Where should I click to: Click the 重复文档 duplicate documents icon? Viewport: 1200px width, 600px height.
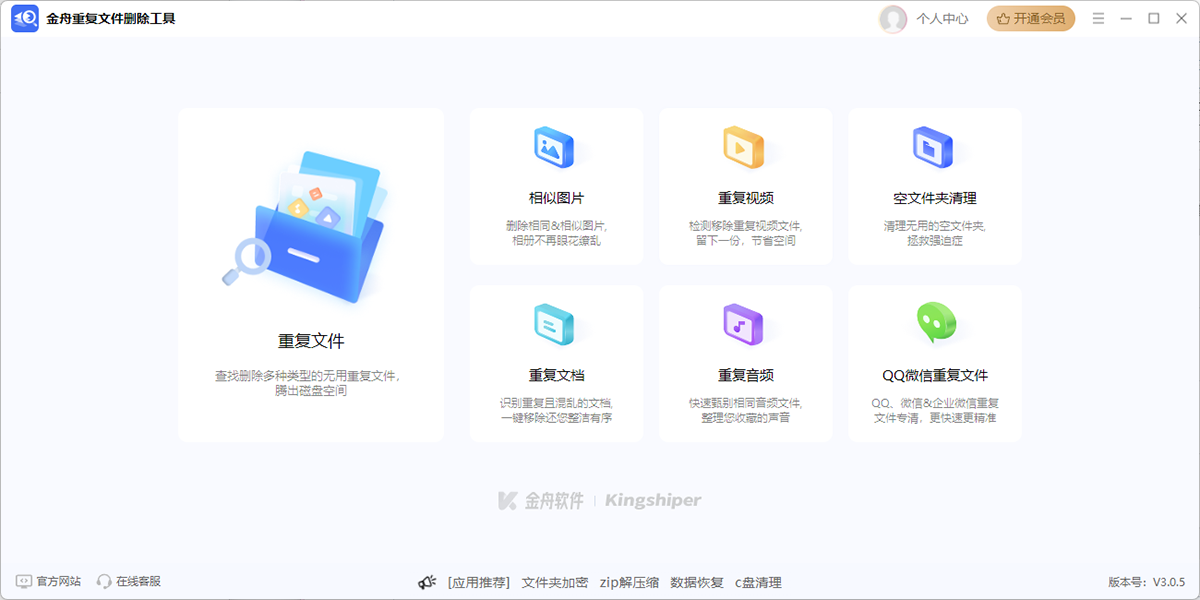(556, 324)
